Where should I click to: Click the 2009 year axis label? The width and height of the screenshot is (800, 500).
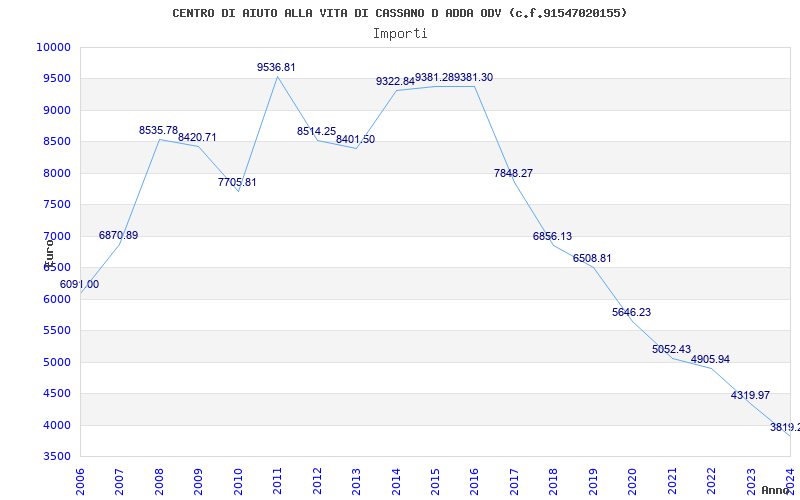[198, 482]
